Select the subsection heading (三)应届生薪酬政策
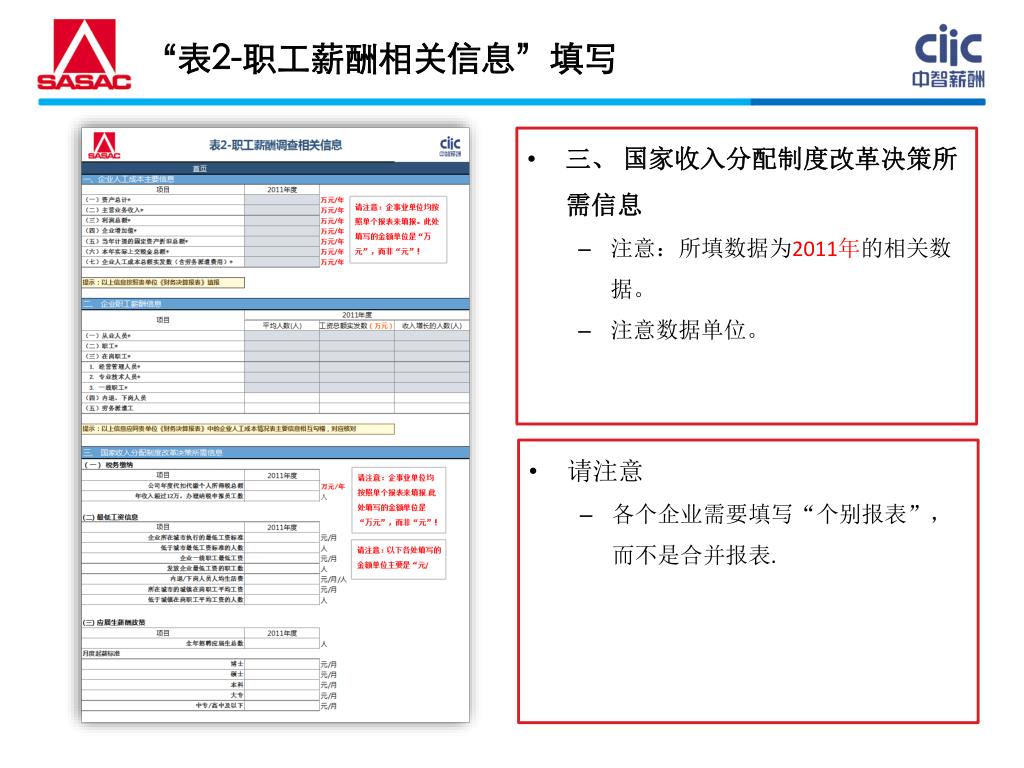 [x=114, y=622]
